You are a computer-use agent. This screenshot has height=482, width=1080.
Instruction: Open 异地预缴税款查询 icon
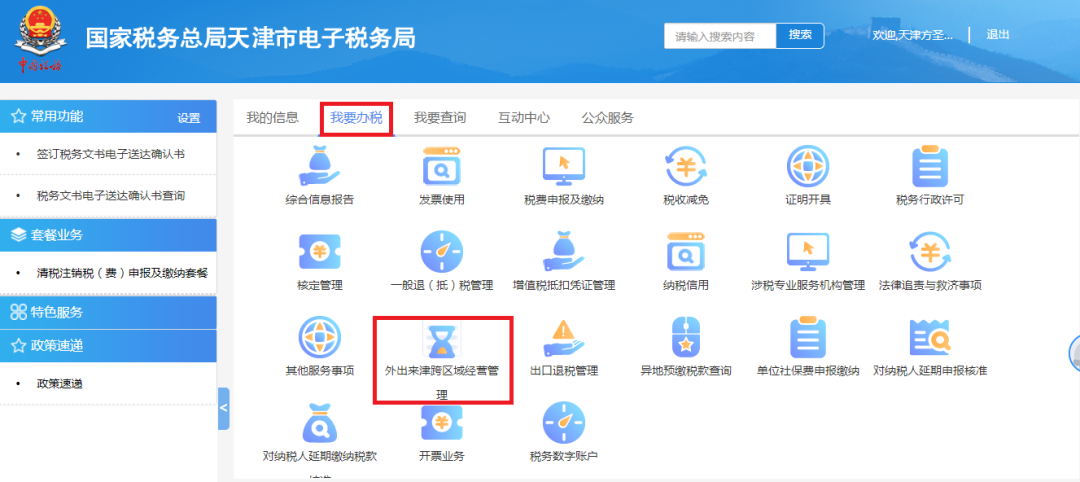coord(686,337)
